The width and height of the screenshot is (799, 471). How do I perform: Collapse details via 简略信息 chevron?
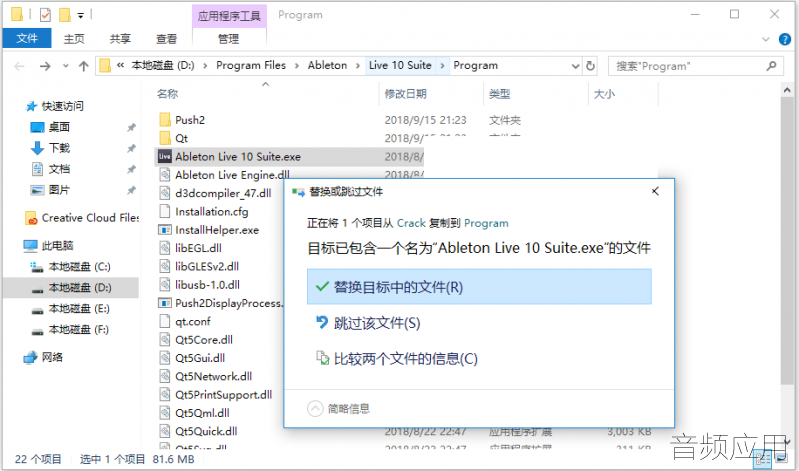[x=315, y=408]
